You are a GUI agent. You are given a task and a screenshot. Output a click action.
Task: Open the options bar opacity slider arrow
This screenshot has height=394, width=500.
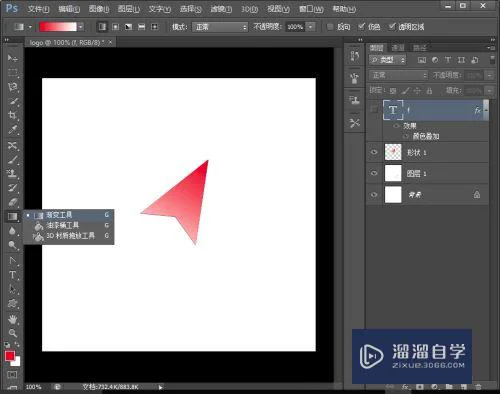311,27
